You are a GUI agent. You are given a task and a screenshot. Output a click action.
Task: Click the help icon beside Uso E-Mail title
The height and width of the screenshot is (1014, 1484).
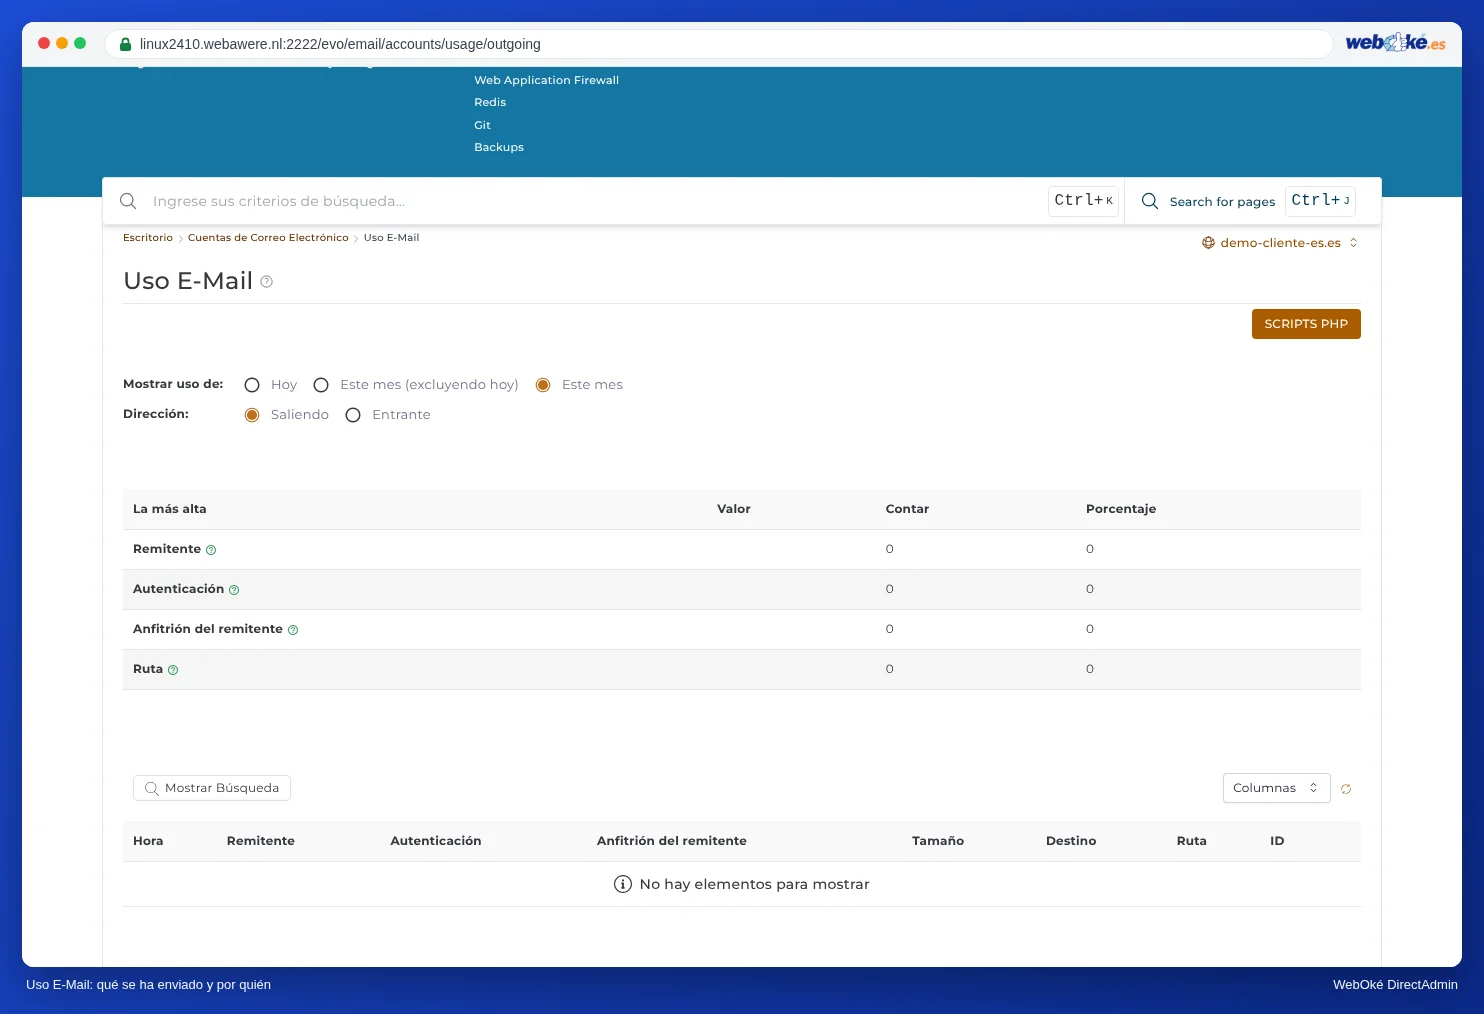266,282
